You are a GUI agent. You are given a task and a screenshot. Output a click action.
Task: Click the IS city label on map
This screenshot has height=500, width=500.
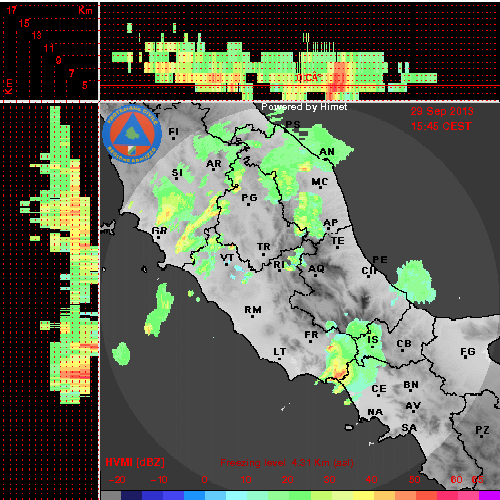click(x=373, y=340)
